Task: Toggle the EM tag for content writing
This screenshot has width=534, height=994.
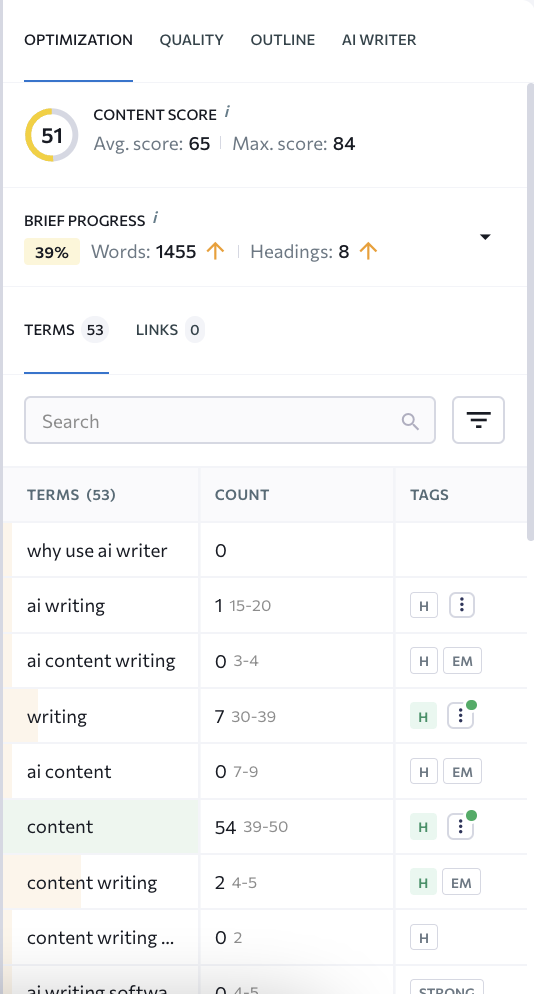Action: pos(461,882)
